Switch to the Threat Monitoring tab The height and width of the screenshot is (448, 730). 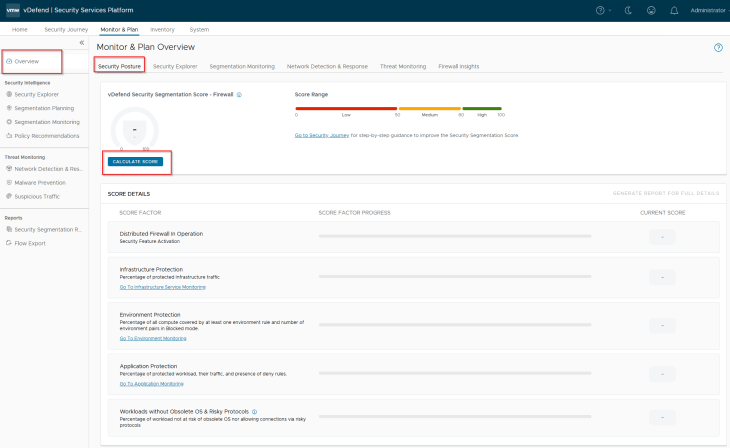(x=403, y=66)
